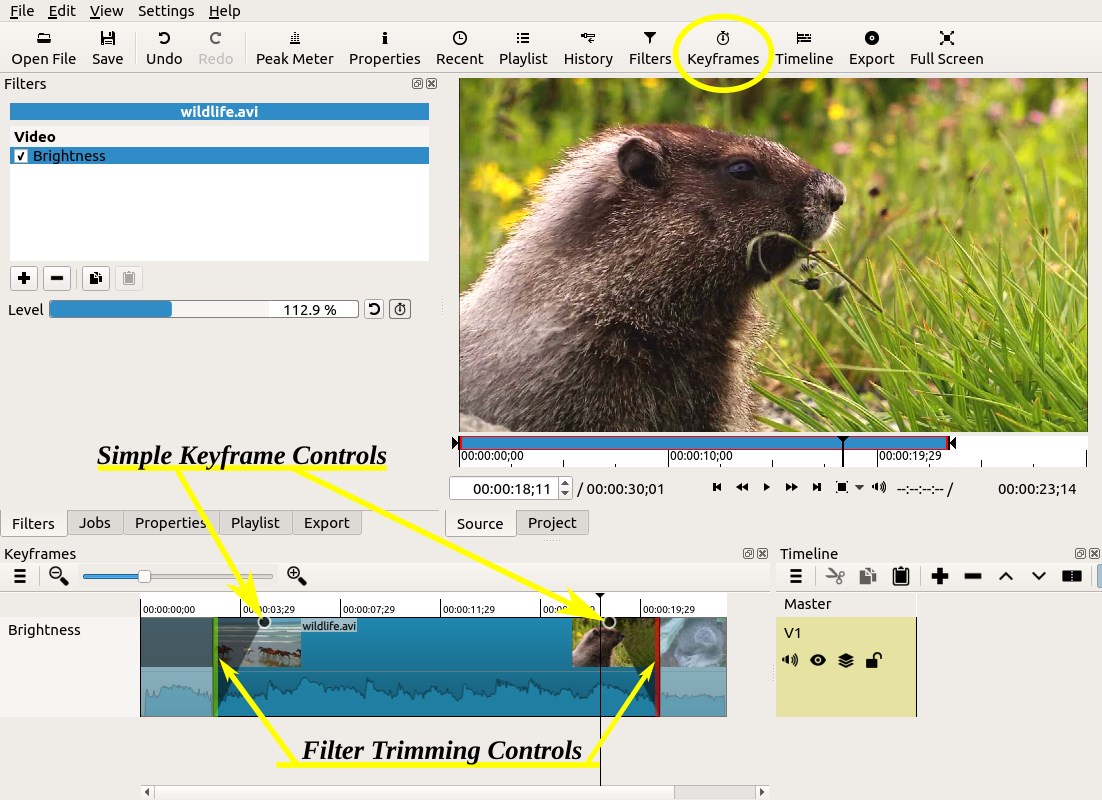This screenshot has width=1102, height=800.
Task: Disable the Brightness filter checkbox
Action: [x=21, y=155]
